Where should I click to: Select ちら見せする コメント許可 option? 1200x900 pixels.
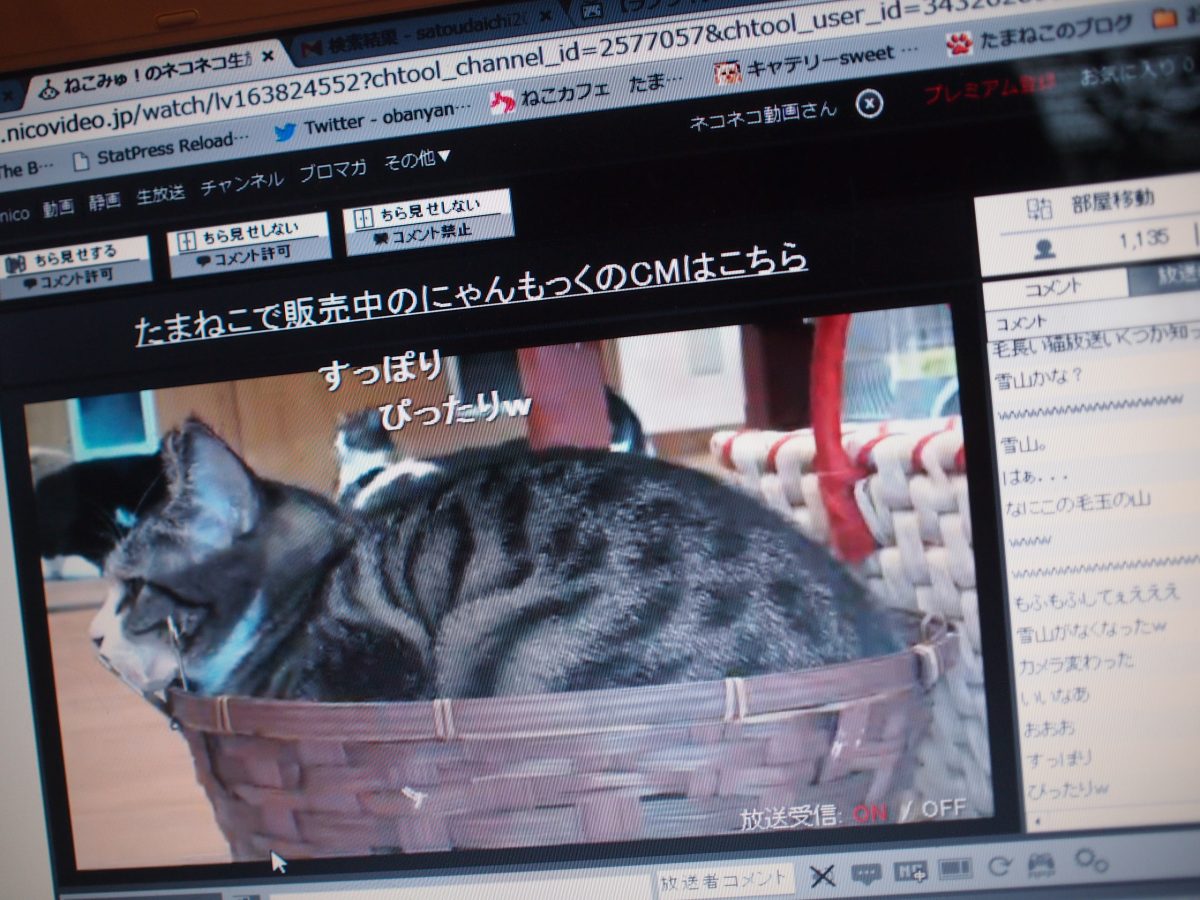(x=75, y=268)
